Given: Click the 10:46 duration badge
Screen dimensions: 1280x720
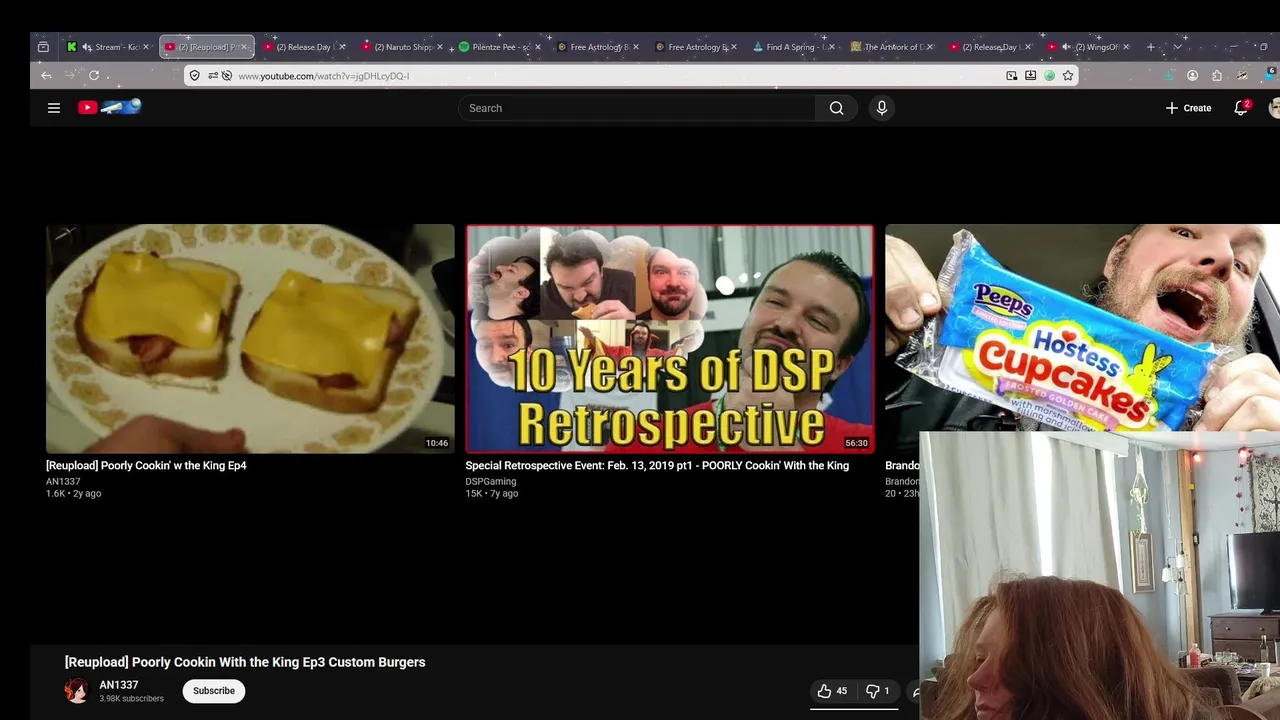Looking at the screenshot, I should (x=437, y=443).
